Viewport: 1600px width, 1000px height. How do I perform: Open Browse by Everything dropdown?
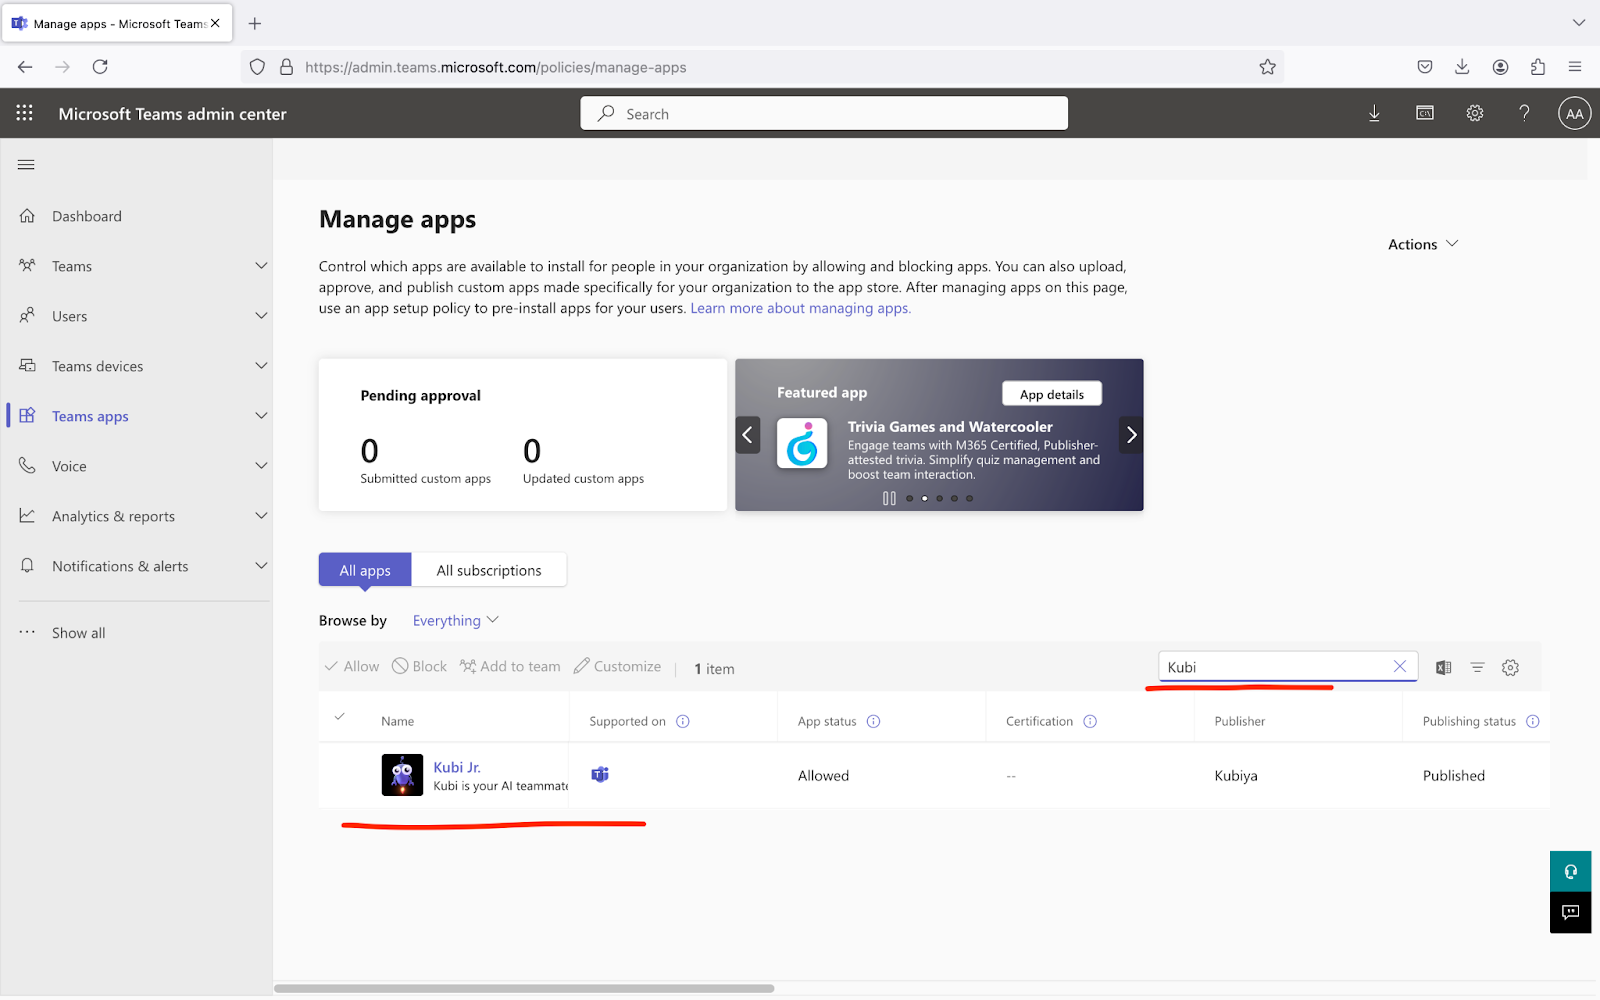pyautogui.click(x=456, y=621)
